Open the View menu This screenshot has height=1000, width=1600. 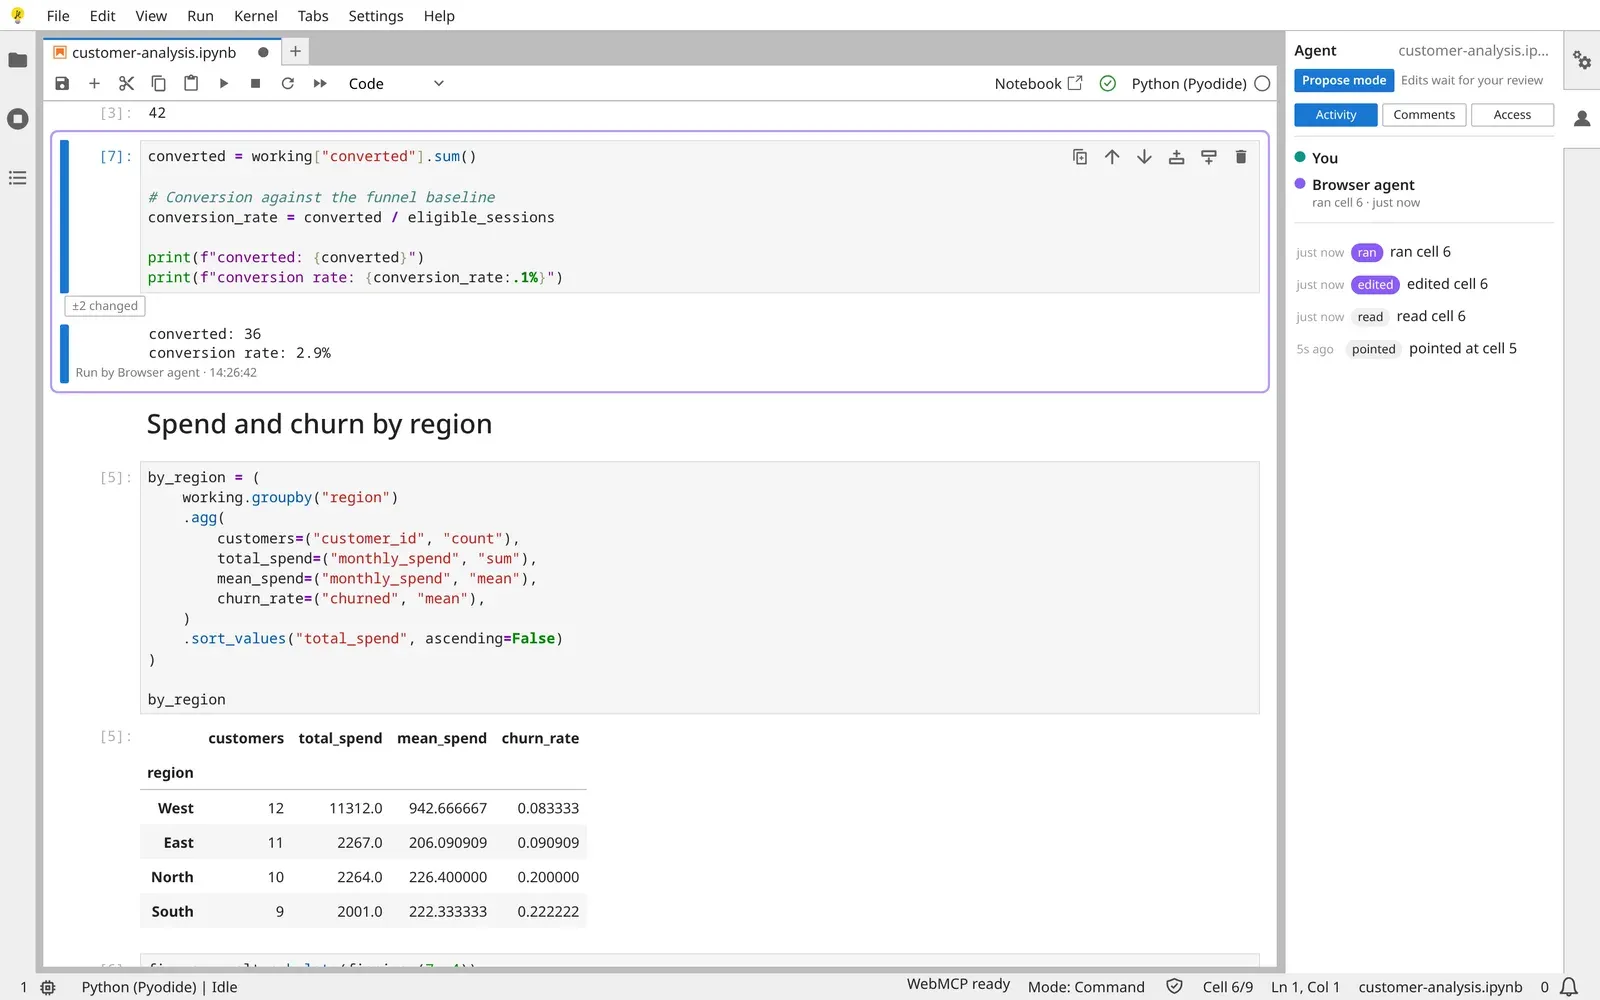151,16
